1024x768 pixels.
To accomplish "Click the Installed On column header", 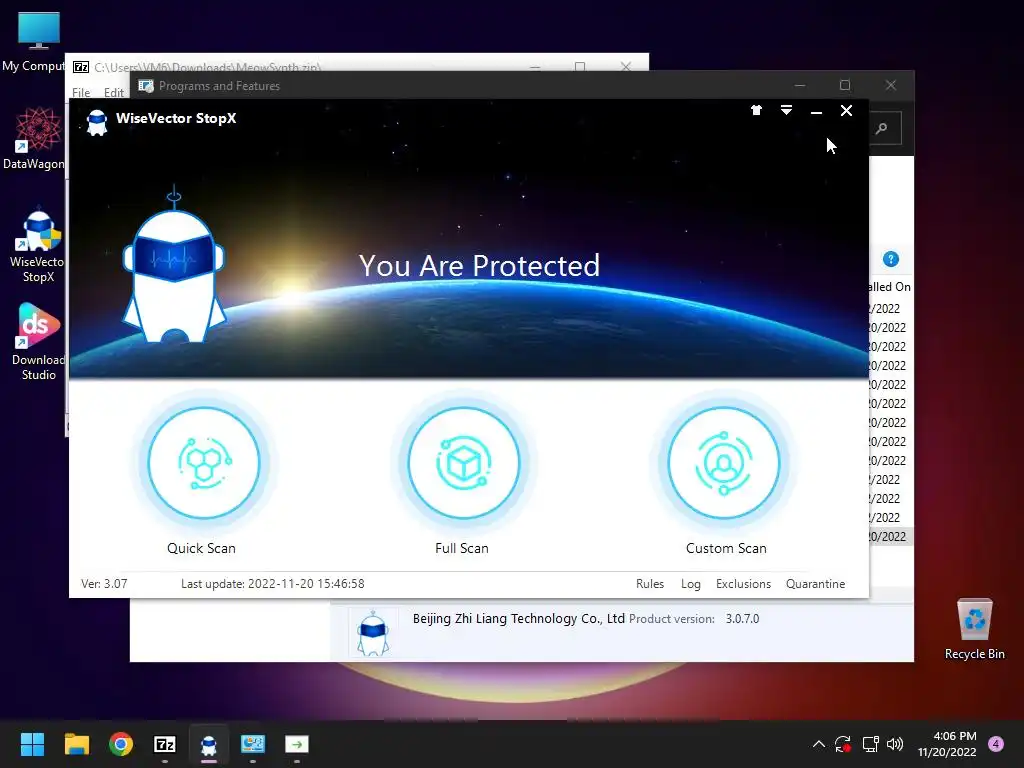I will (x=890, y=287).
